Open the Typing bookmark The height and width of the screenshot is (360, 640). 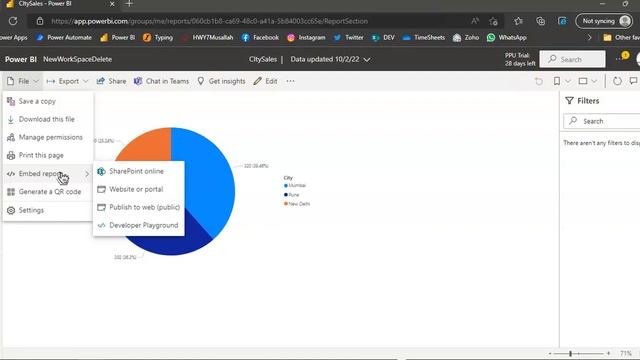(x=158, y=38)
